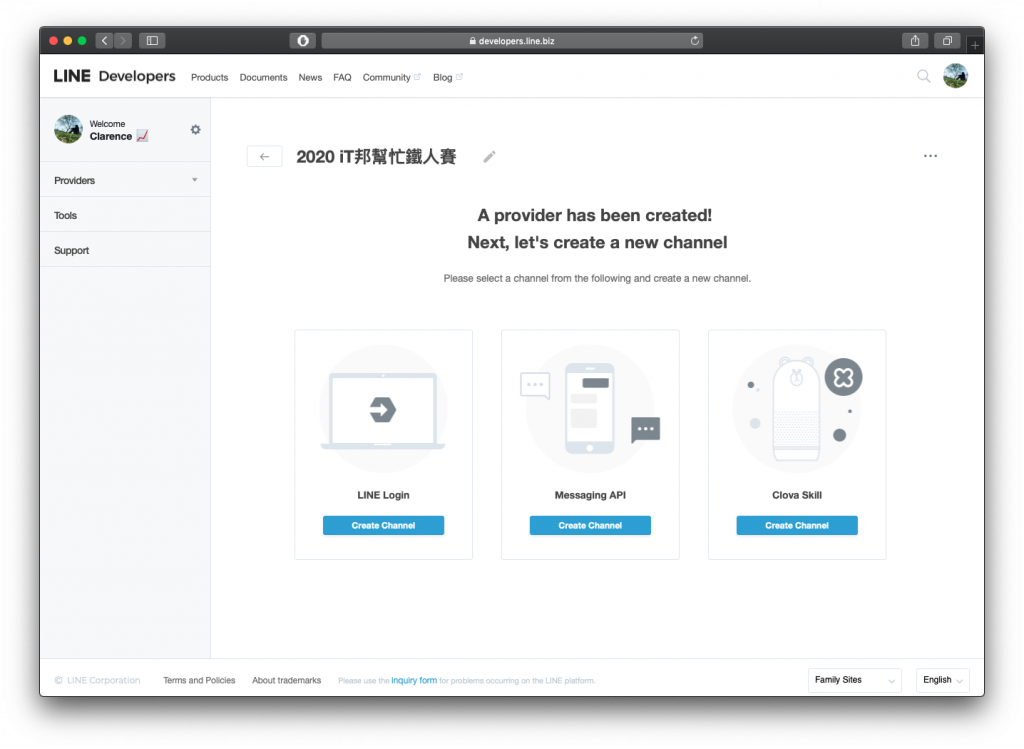Image resolution: width=1024 pixels, height=749 pixels.
Task: Click the LINE Login card title
Action: [x=383, y=495]
